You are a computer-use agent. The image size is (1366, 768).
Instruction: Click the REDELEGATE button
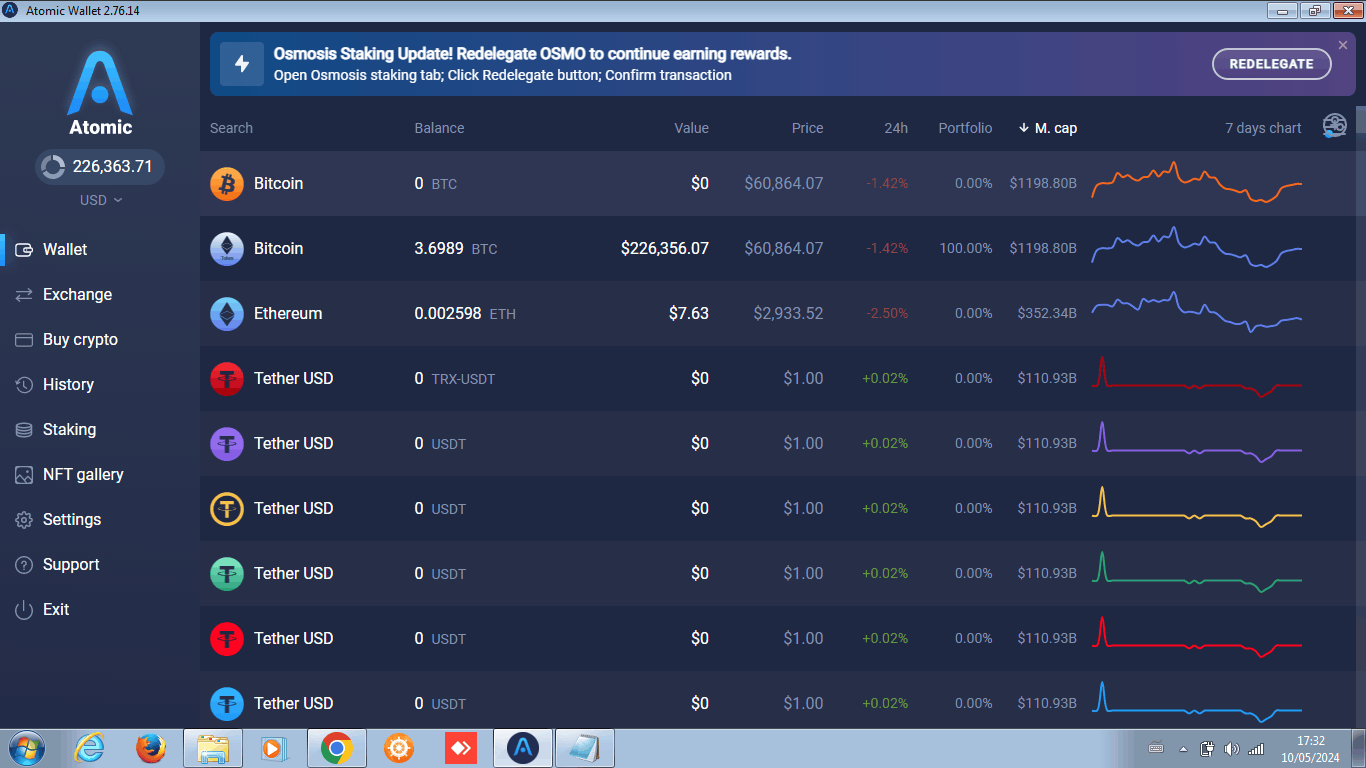(x=1271, y=64)
